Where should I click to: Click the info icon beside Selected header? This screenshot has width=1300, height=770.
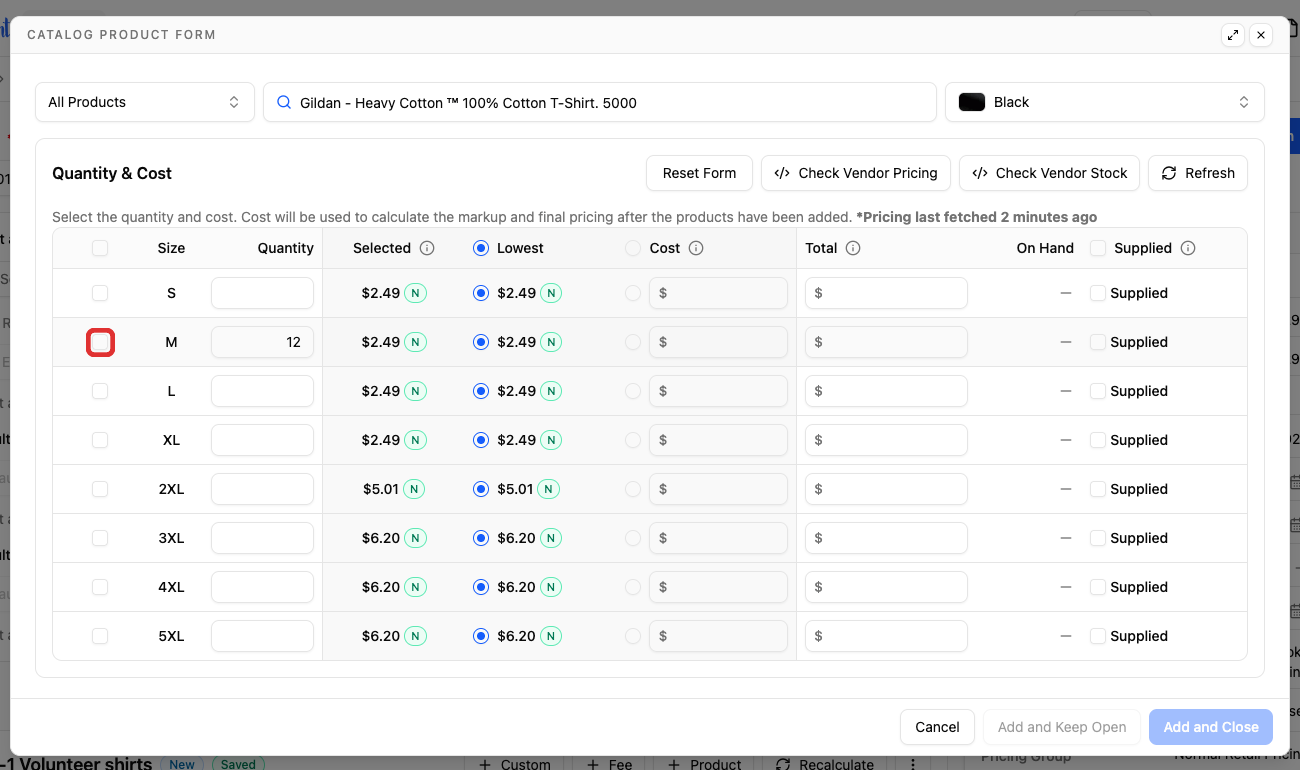(427, 248)
